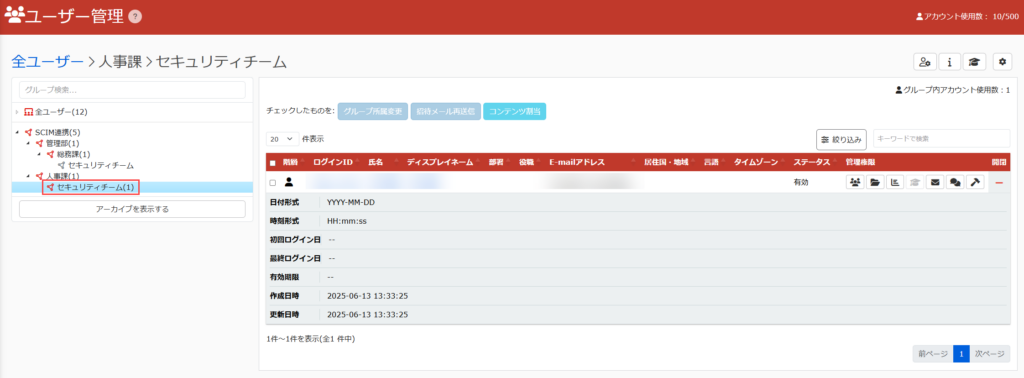This screenshot has width=1024, height=378.
Task: Focus the グループ検索 input field
Action: (x=133, y=89)
